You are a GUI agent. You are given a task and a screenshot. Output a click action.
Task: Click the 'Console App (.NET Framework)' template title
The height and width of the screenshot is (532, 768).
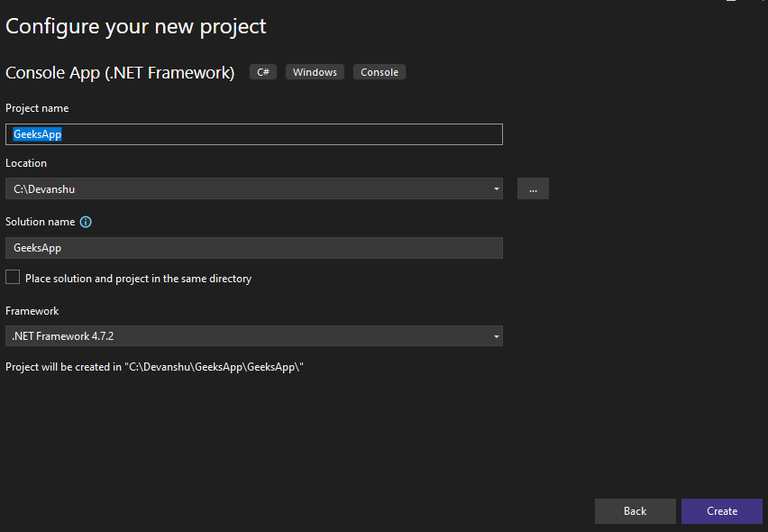coord(120,72)
